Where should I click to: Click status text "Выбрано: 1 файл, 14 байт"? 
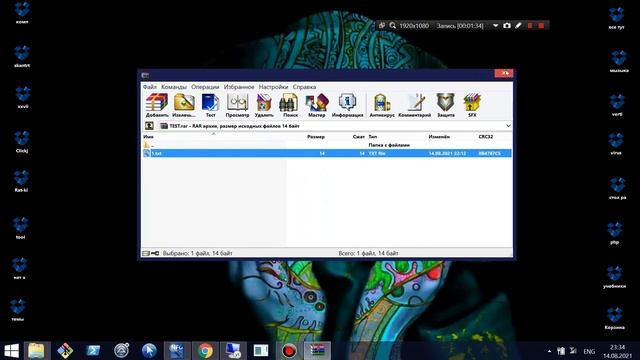tap(198, 253)
